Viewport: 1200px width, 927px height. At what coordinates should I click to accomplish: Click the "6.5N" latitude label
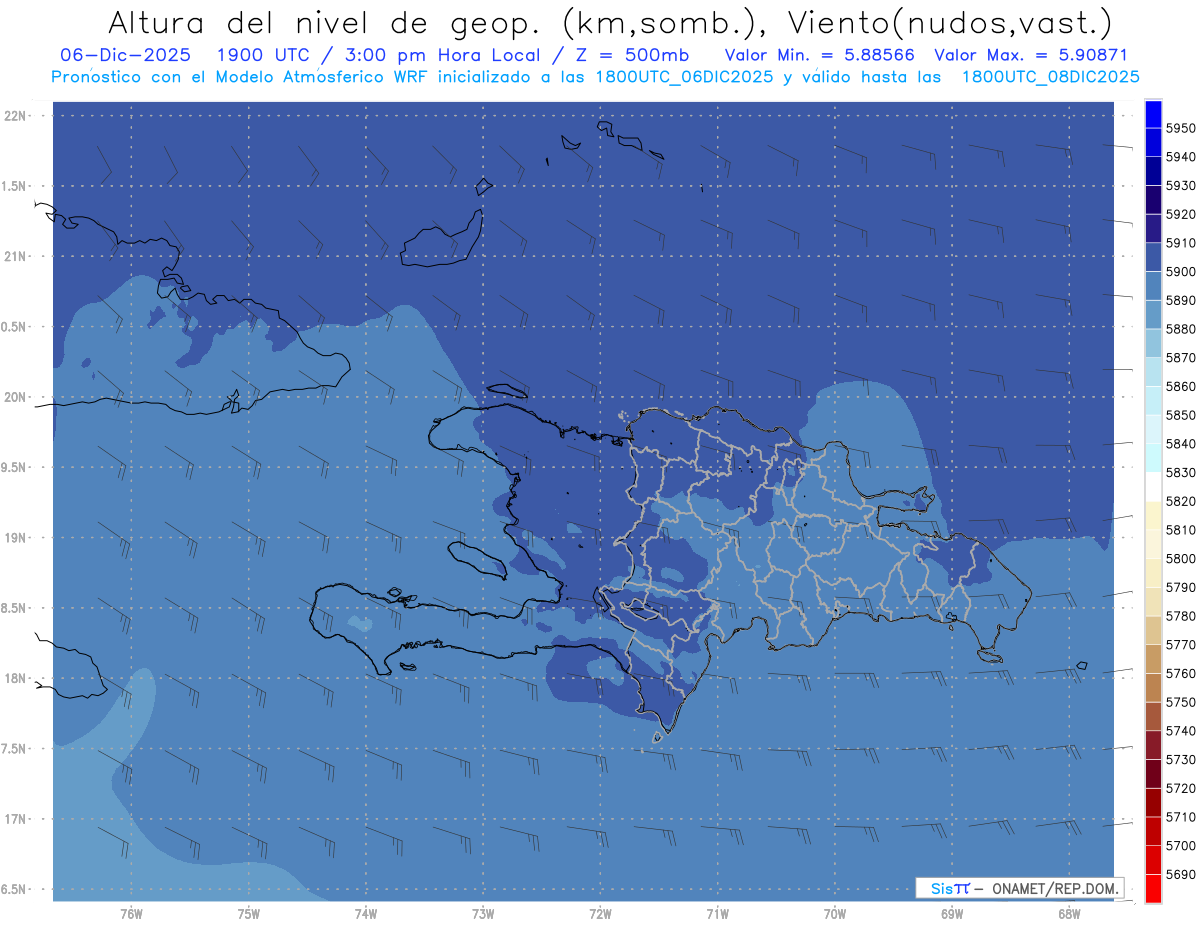pos(14,889)
